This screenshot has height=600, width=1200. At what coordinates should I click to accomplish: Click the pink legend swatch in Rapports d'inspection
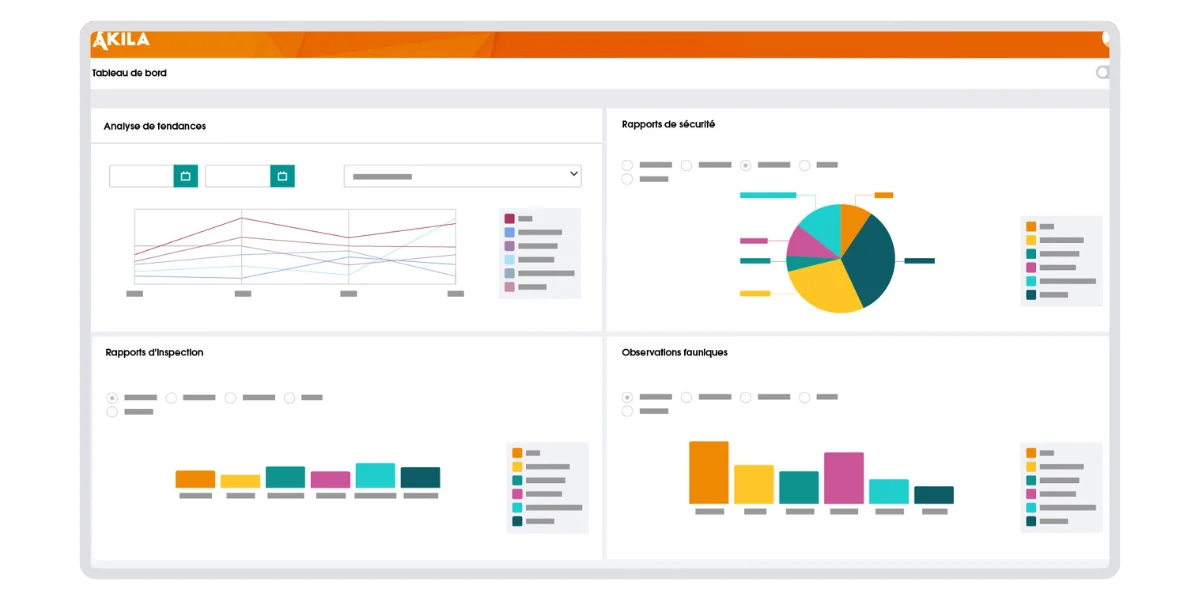pos(517,494)
